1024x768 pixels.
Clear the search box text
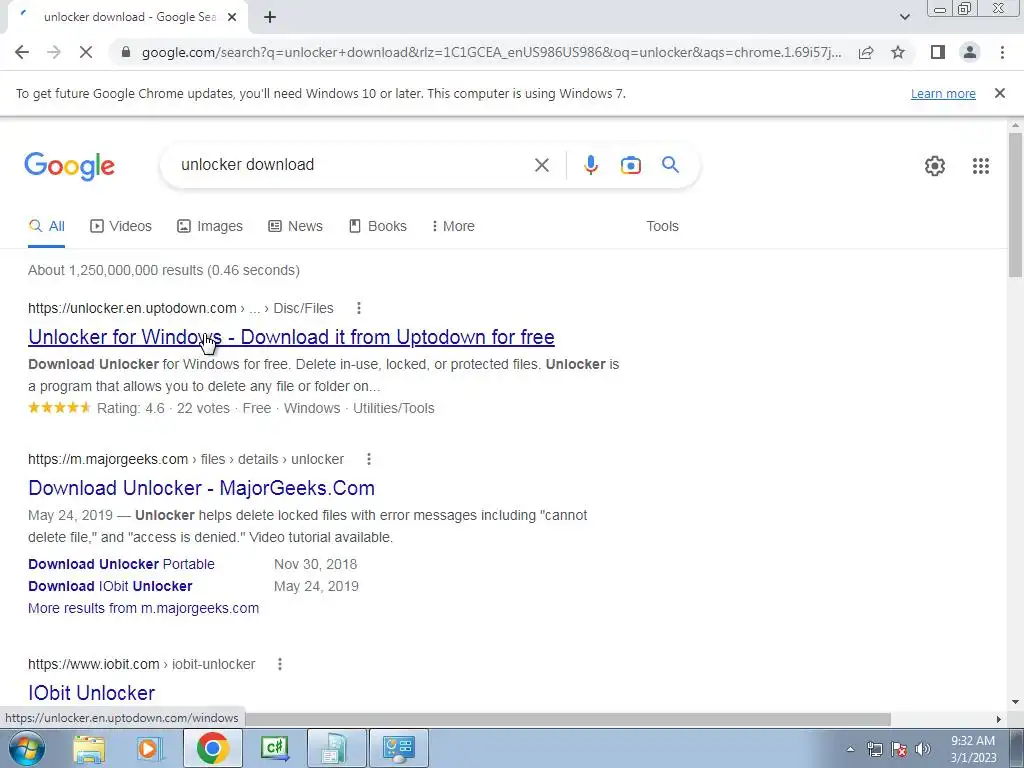click(x=541, y=165)
